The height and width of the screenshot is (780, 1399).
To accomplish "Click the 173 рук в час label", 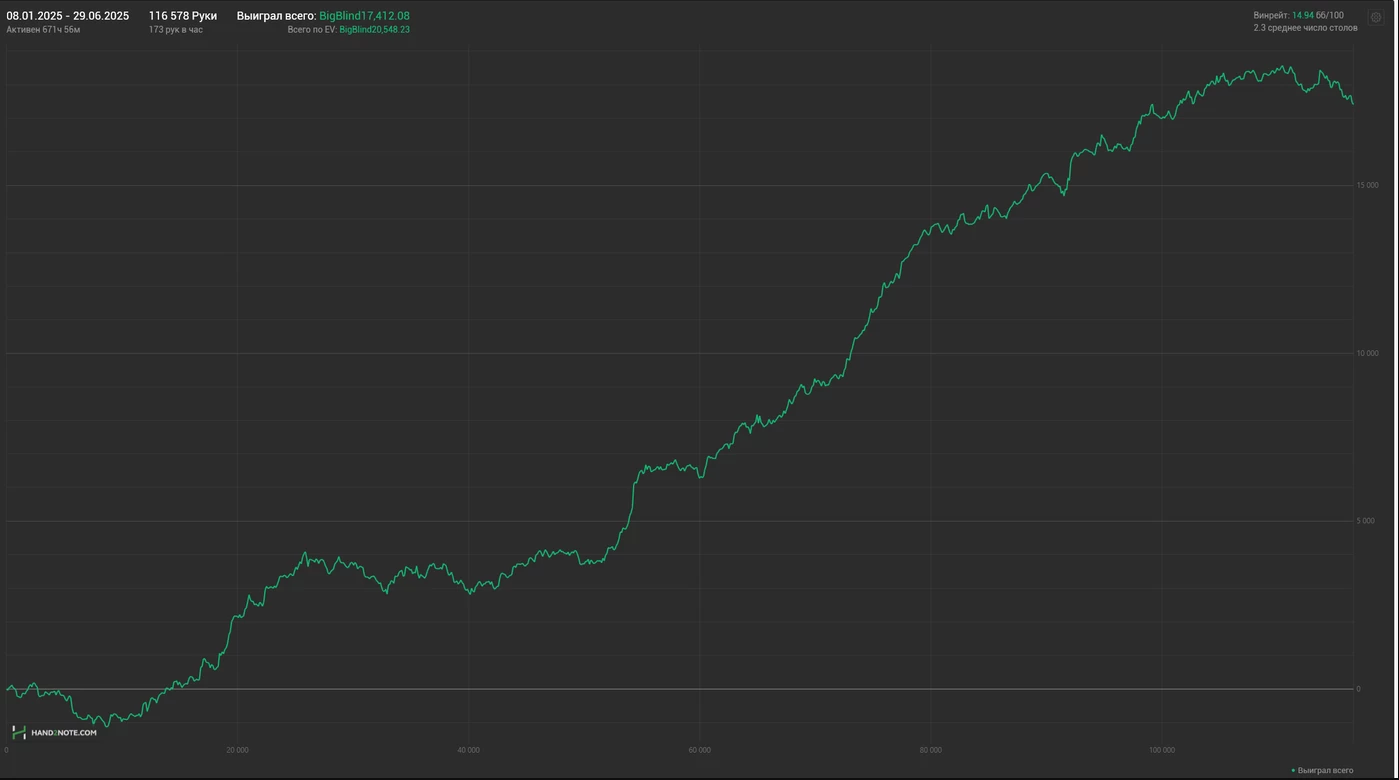I will coord(175,30).
